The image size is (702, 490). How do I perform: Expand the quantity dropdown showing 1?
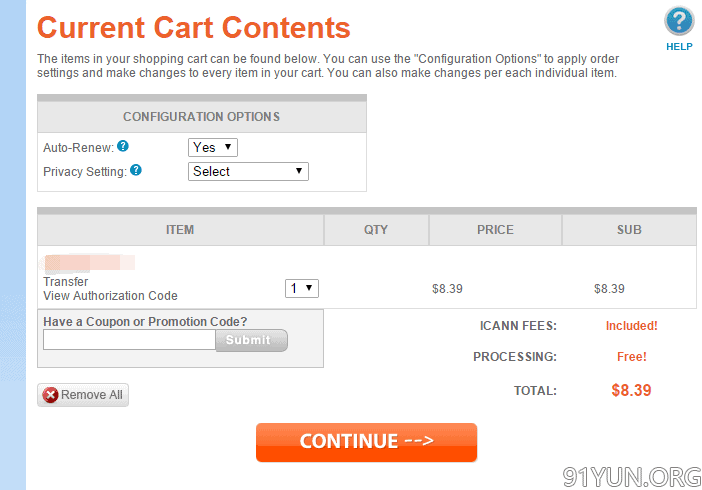click(302, 288)
